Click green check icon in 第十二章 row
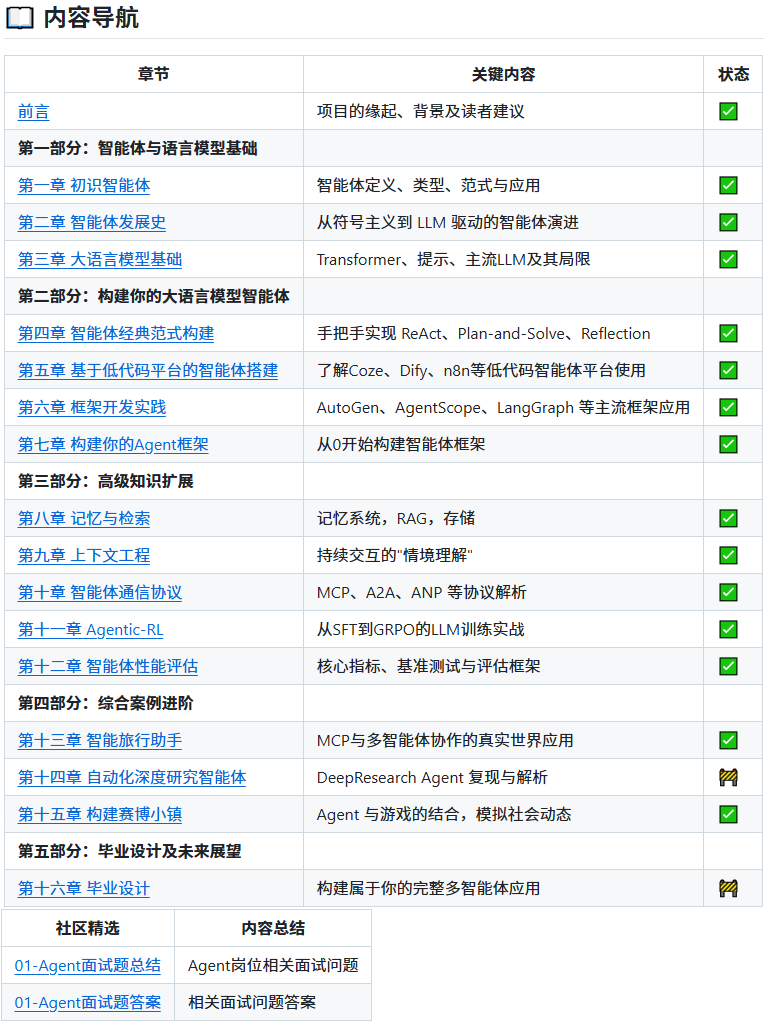This screenshot has height=1026, width=764. pyautogui.click(x=728, y=667)
